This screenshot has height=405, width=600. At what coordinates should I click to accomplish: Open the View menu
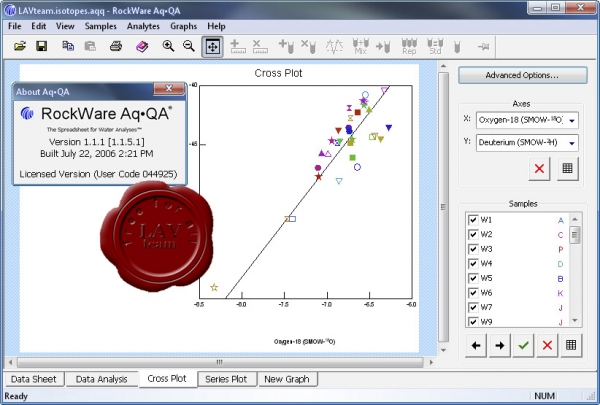(65, 26)
